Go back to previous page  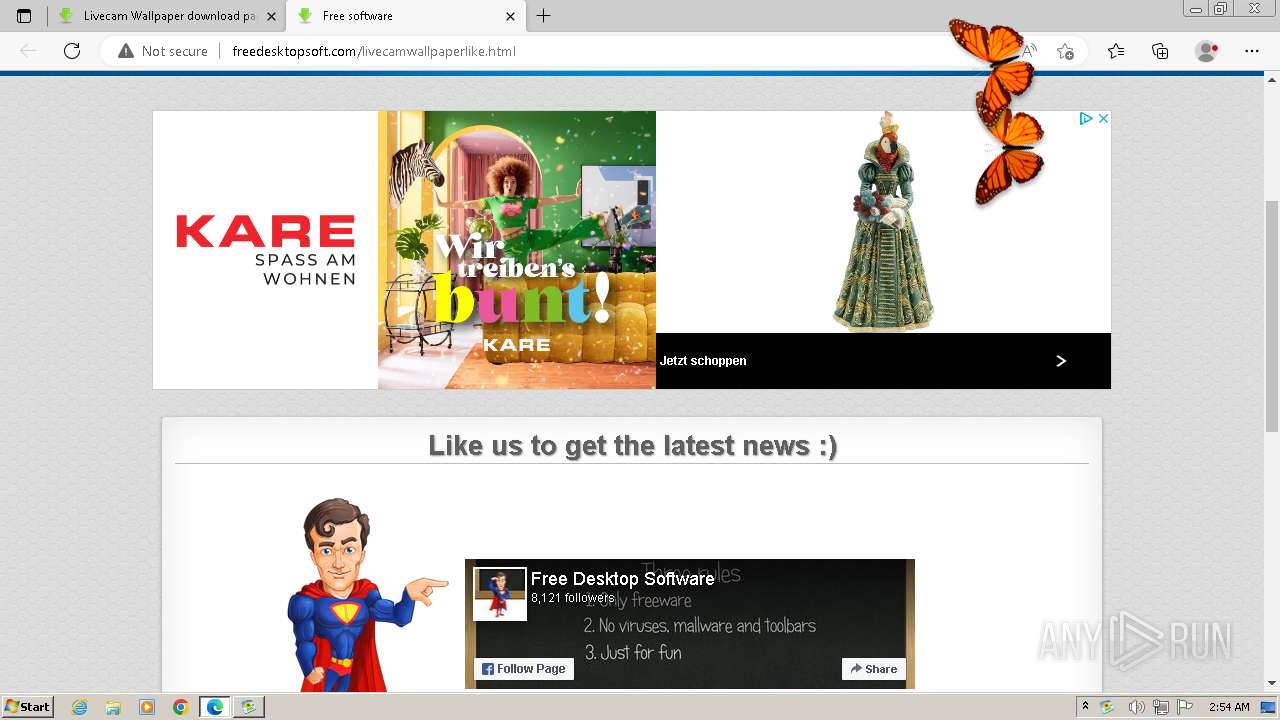click(28, 51)
